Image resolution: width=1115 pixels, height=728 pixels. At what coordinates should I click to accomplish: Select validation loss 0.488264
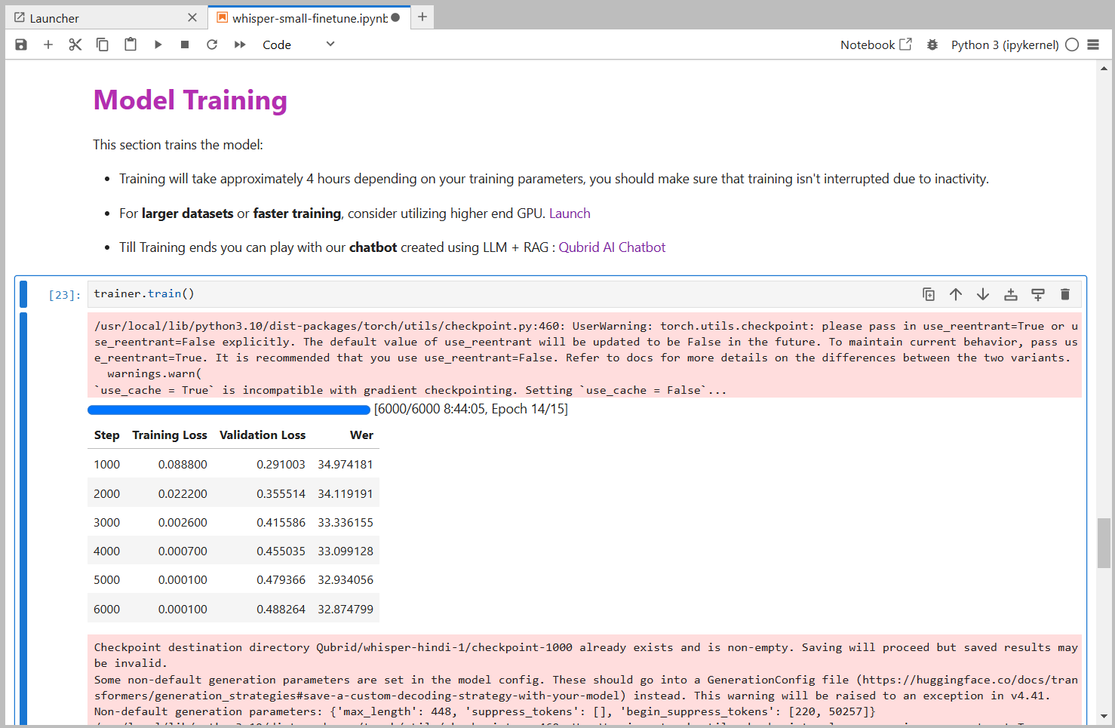click(x=281, y=609)
